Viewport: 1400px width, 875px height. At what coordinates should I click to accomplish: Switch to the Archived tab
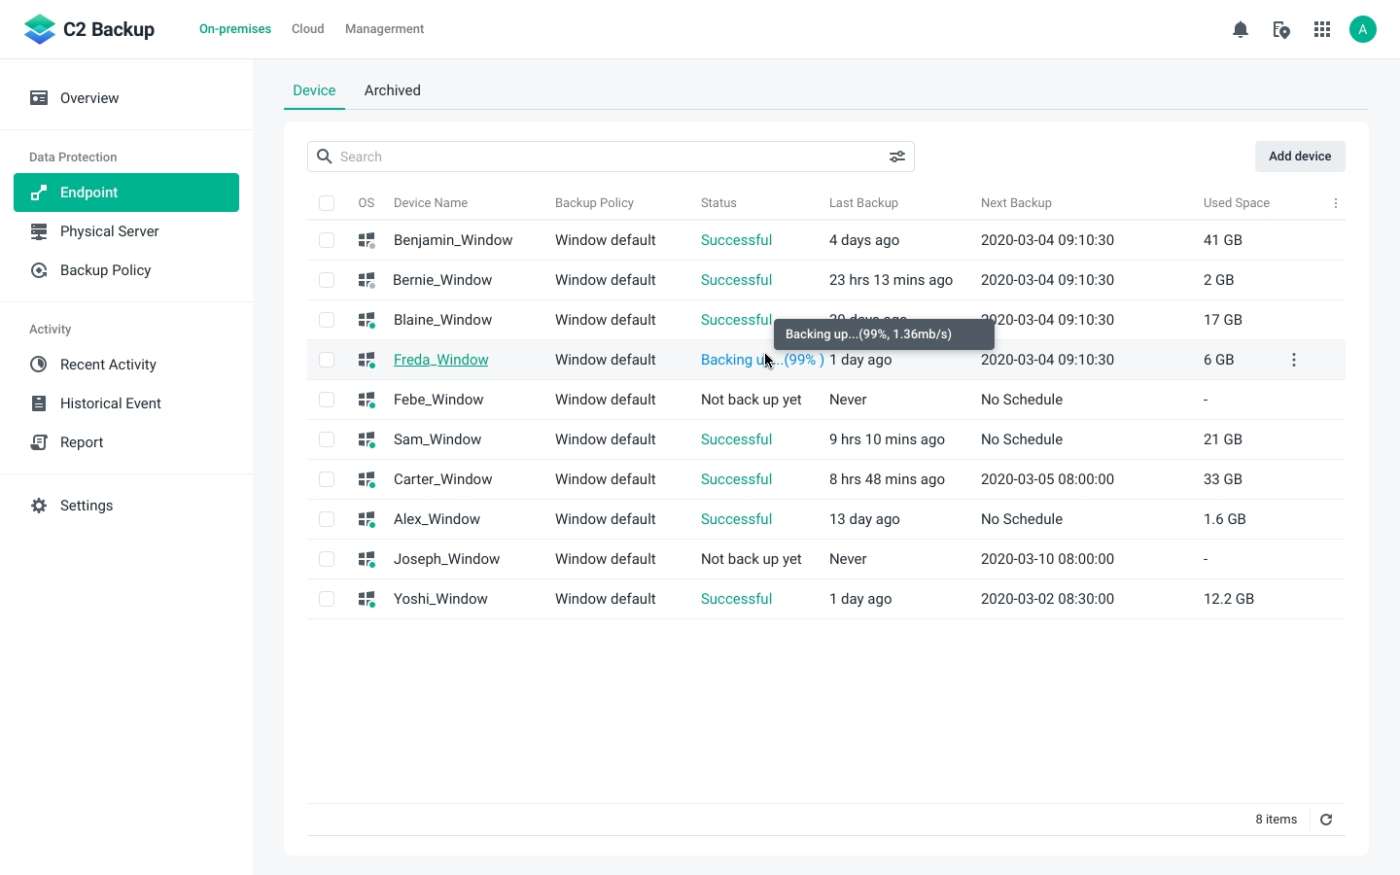pos(392,90)
